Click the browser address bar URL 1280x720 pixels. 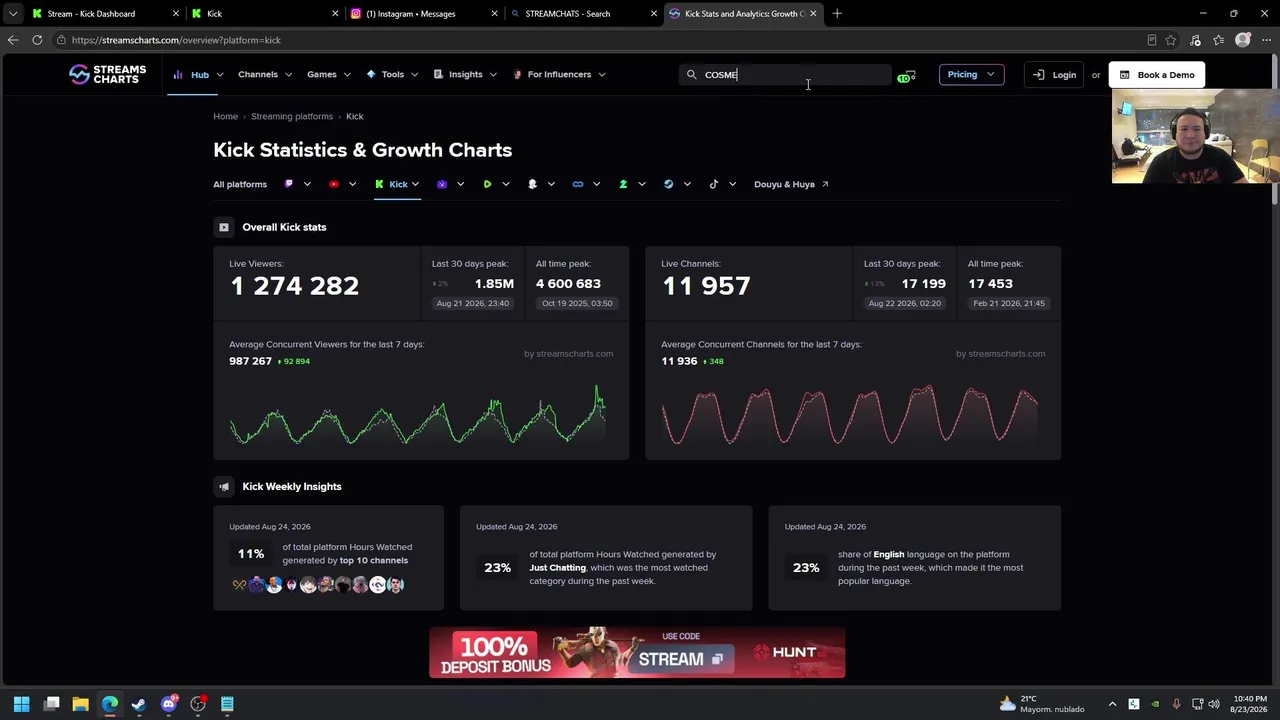(176, 40)
